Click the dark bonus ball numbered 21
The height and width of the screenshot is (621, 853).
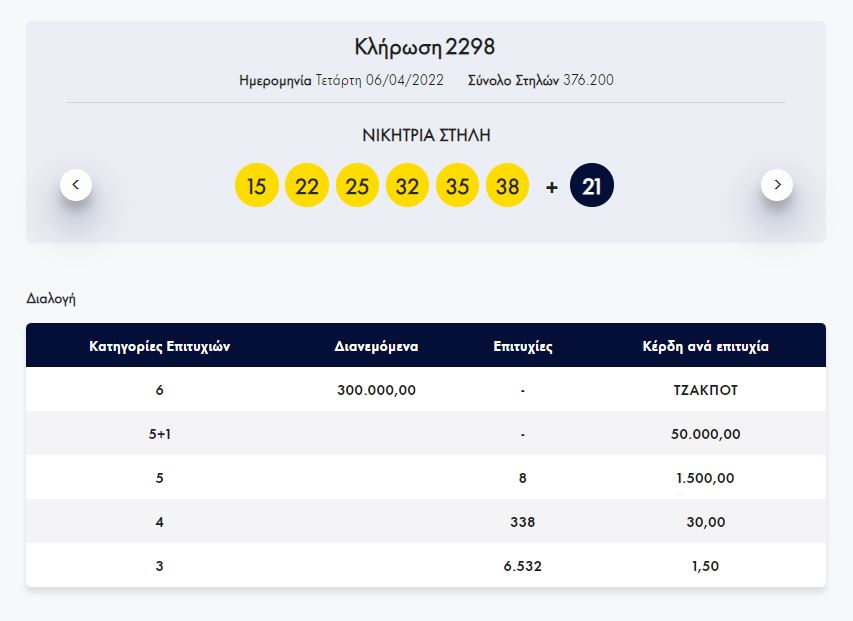(x=592, y=186)
